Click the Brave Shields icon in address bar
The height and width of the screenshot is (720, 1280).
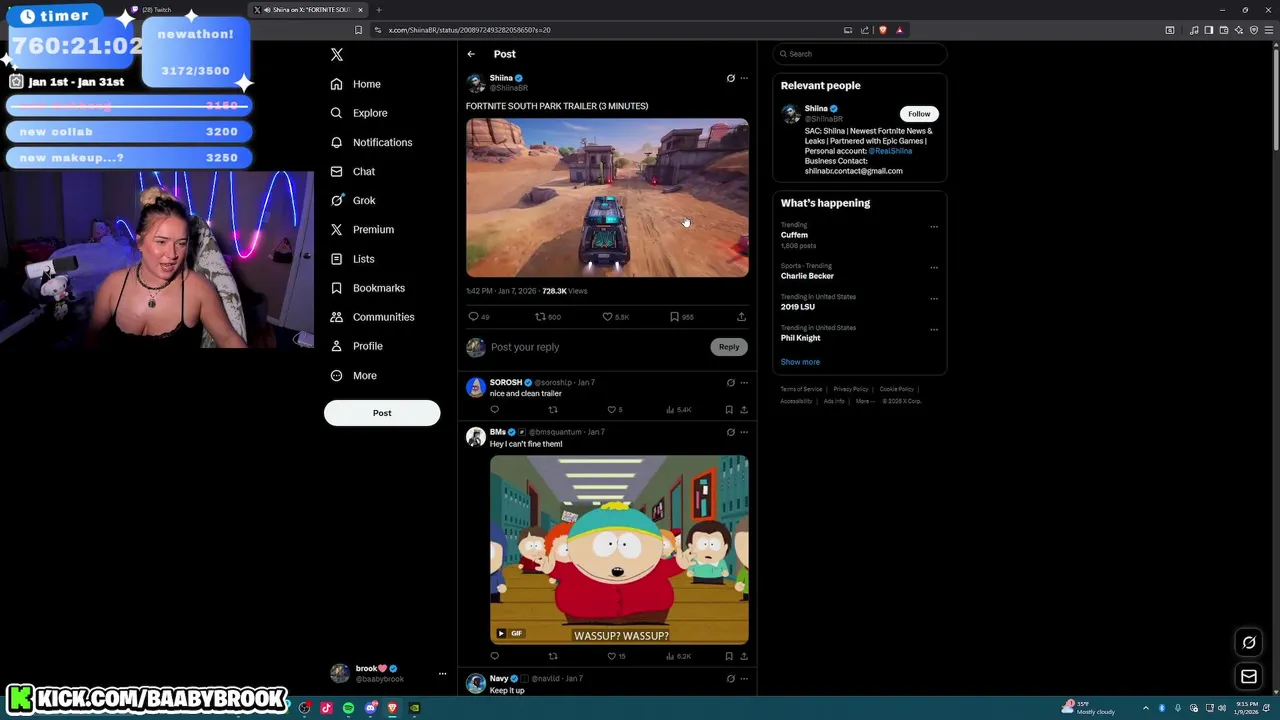[882, 30]
